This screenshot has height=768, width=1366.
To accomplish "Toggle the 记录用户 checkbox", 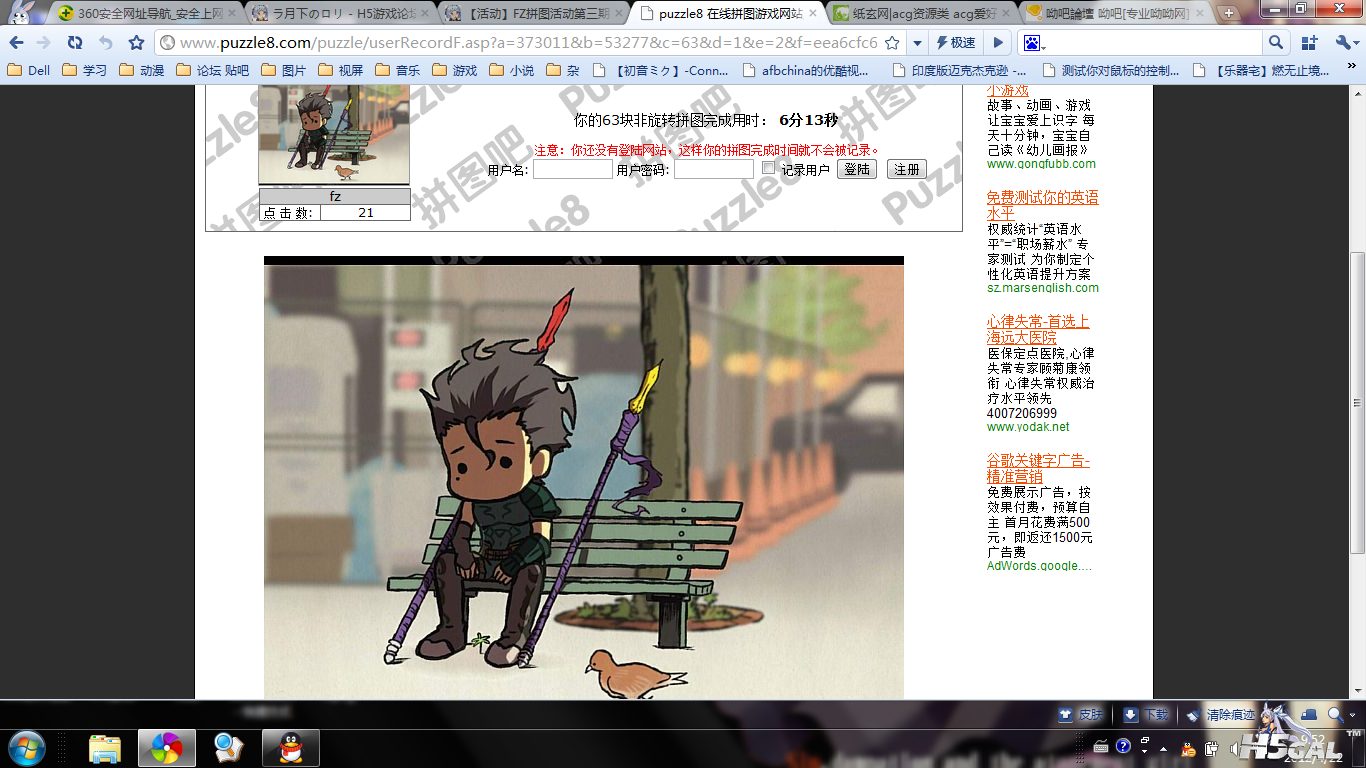I will 768,168.
